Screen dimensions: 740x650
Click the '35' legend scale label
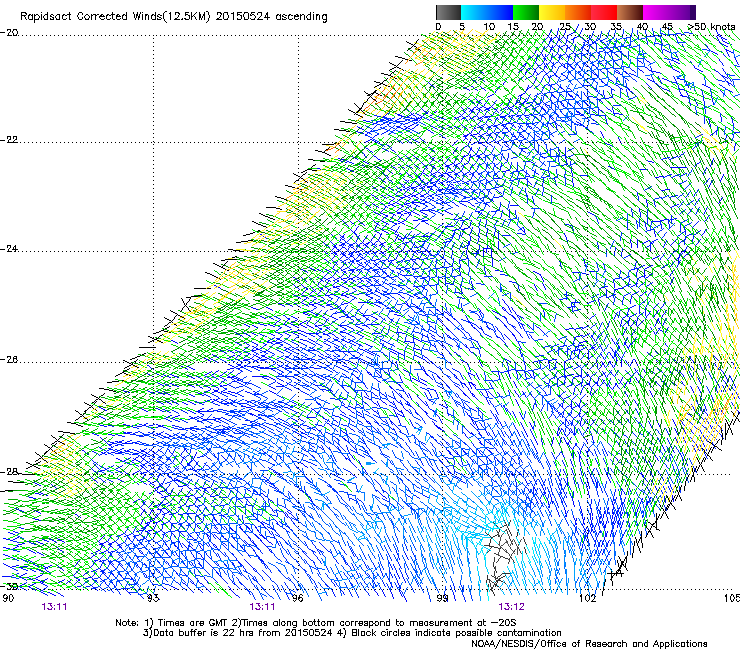click(x=616, y=27)
